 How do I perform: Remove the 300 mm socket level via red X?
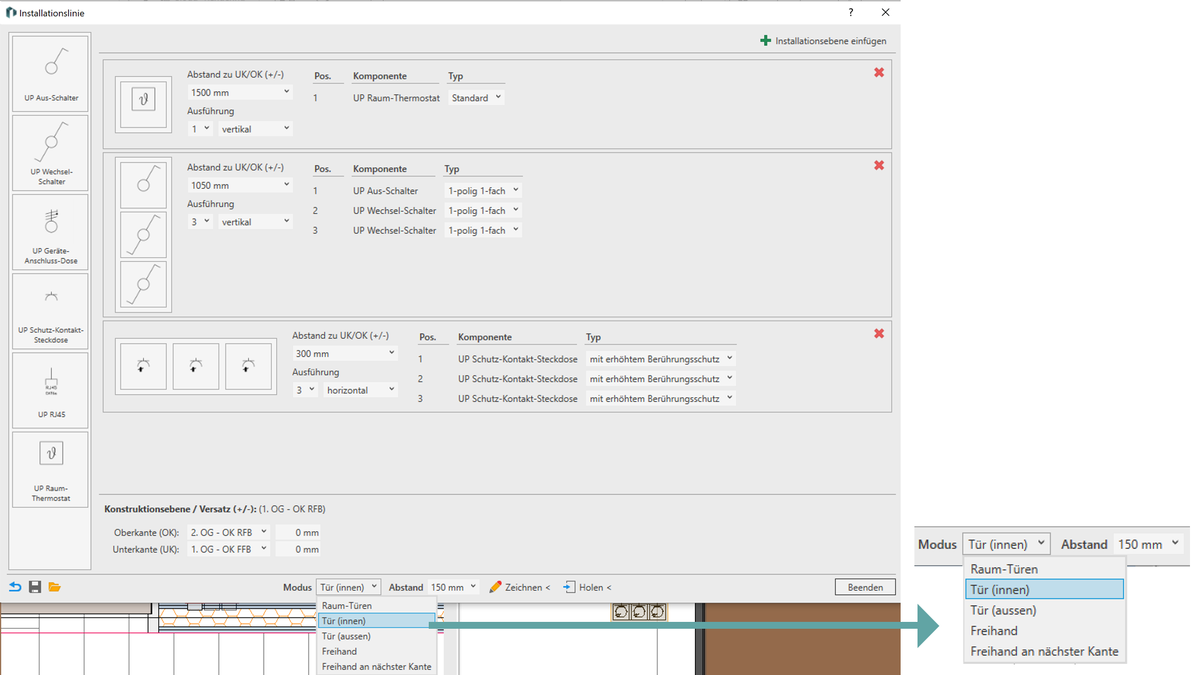(879, 334)
